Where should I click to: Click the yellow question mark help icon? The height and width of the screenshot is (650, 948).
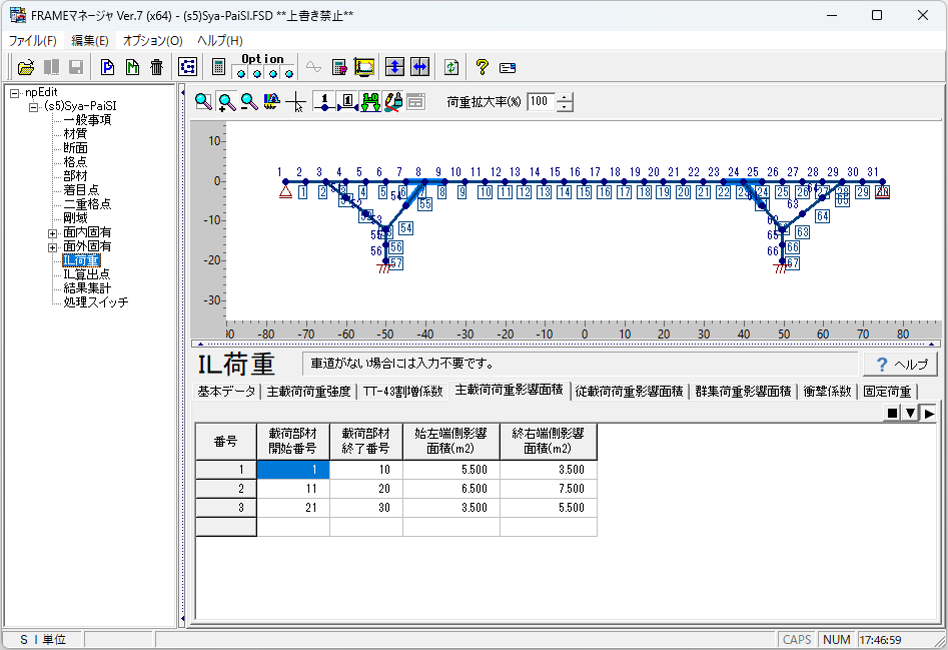tap(482, 67)
